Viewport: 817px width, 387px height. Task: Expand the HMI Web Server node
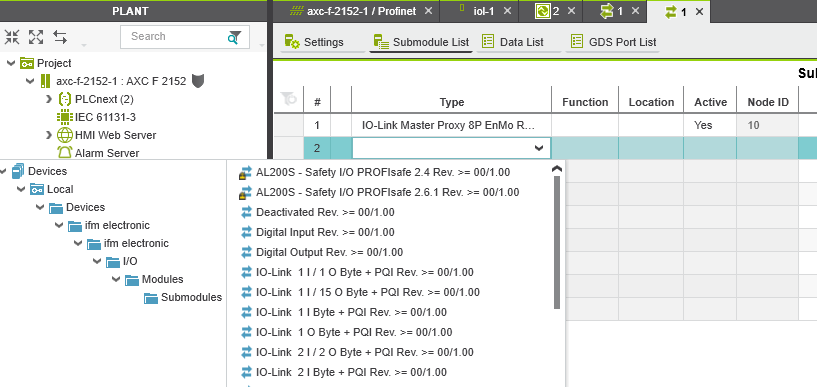tap(49, 135)
